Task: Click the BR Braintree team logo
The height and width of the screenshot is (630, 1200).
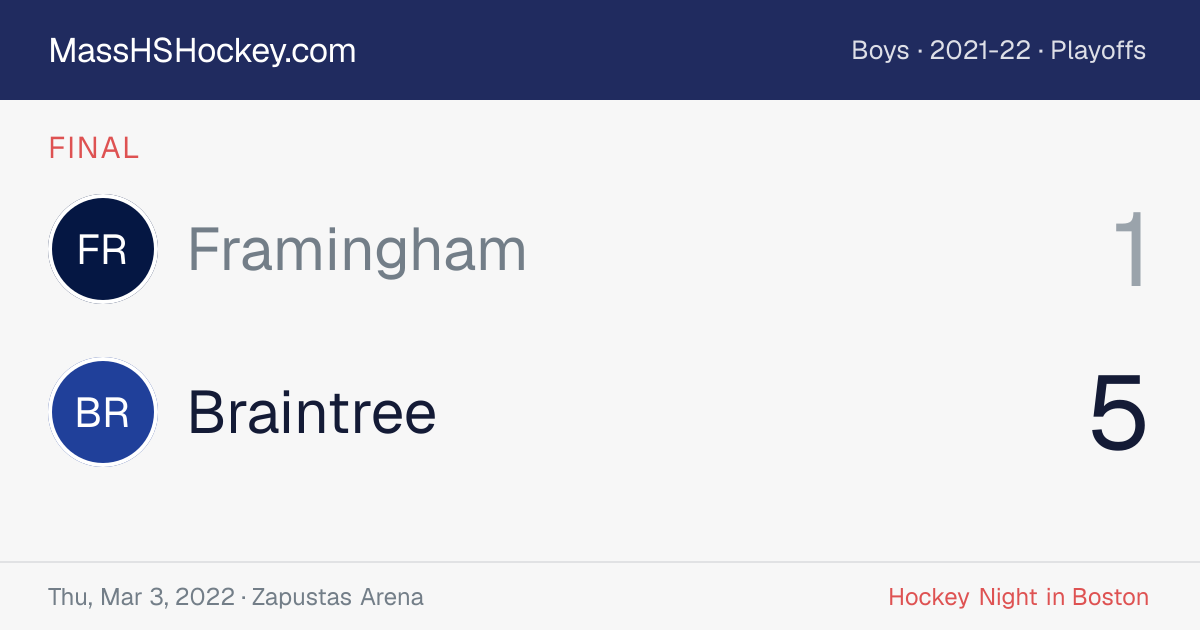Action: click(x=102, y=412)
